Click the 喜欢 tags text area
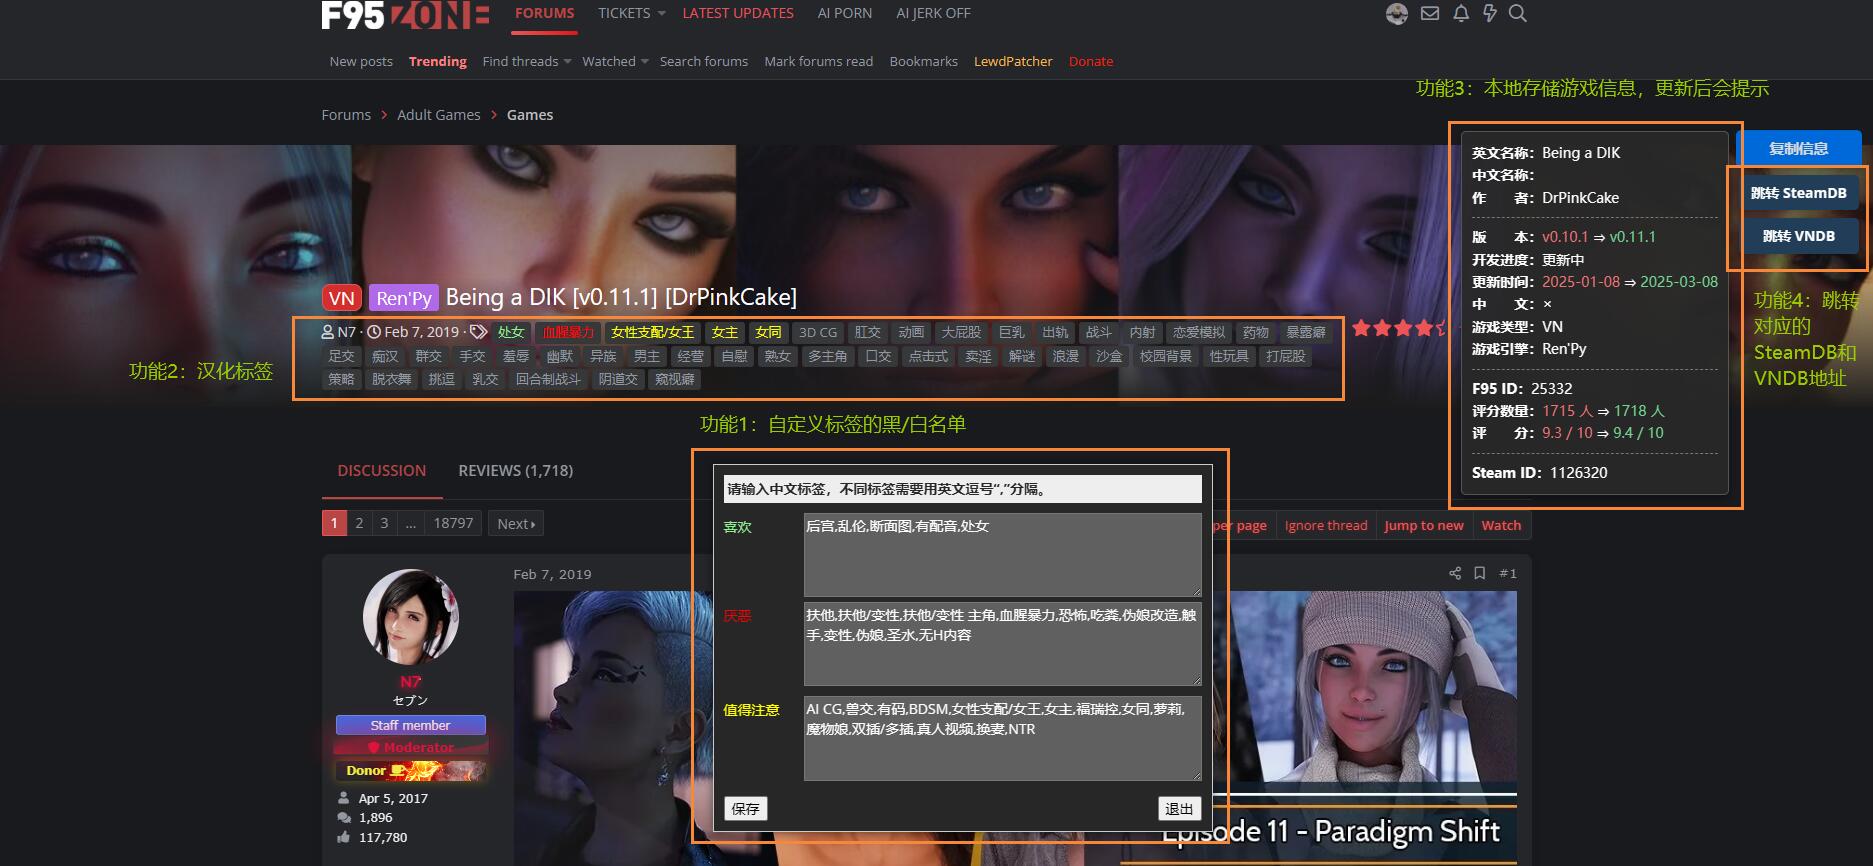Viewport: 1873px width, 866px height. [1002, 555]
